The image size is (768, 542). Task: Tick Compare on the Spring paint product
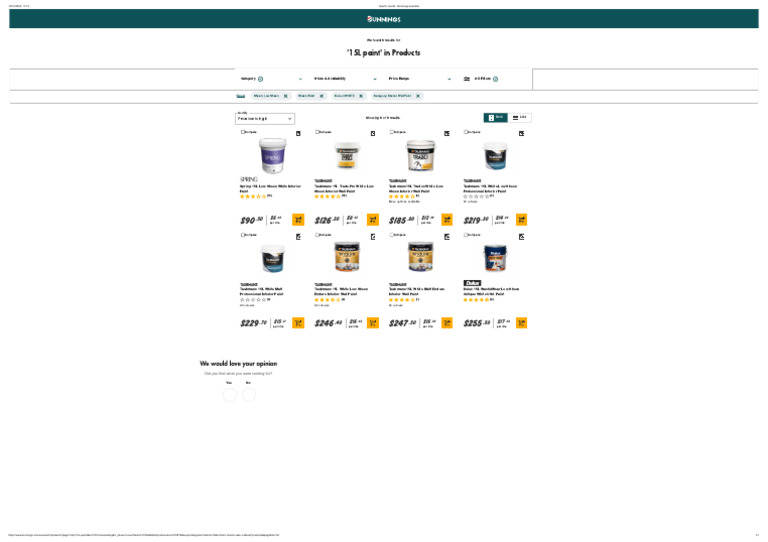[242, 132]
